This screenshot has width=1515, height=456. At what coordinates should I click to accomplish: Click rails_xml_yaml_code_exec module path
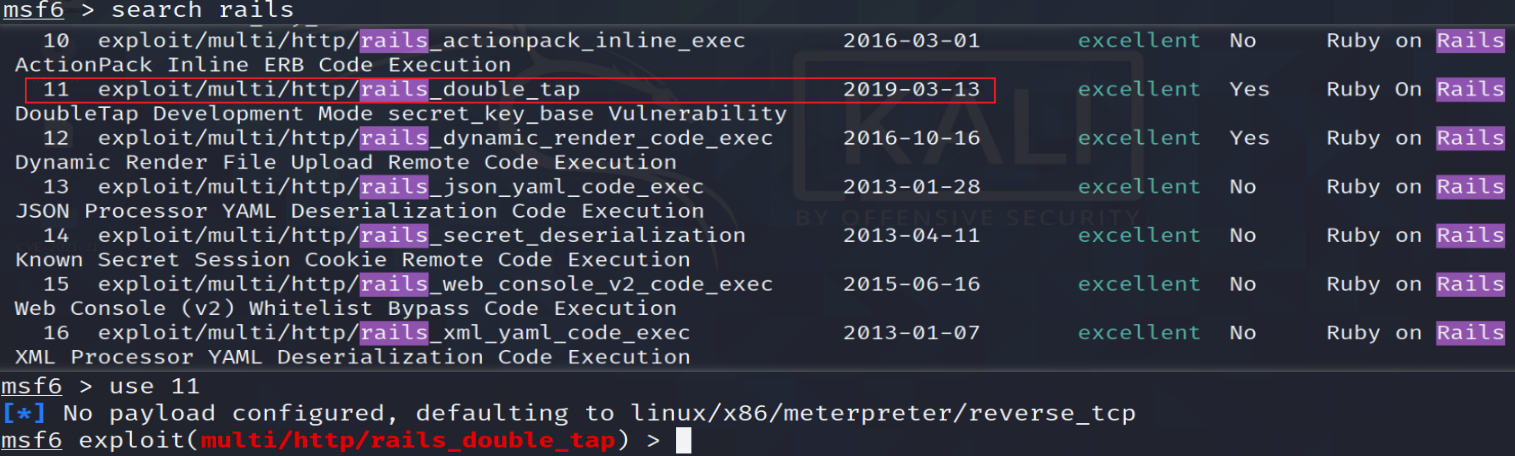(x=394, y=333)
